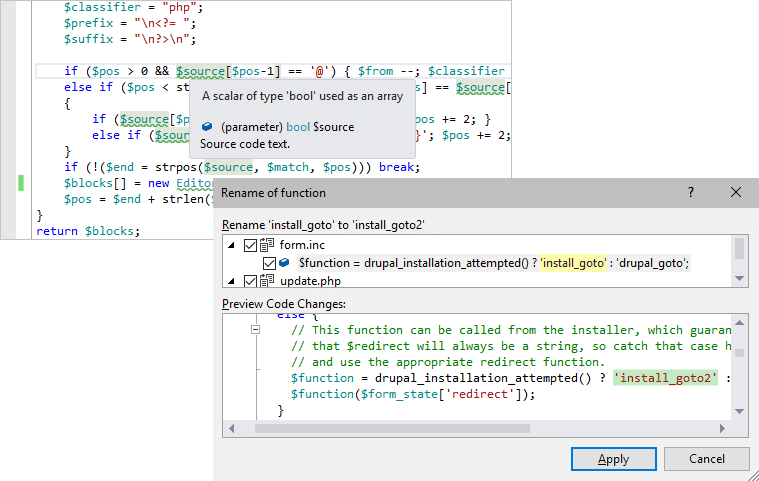Click the $form_state['redirect'] line in preview
This screenshot has height=481, width=759.
pos(412,394)
